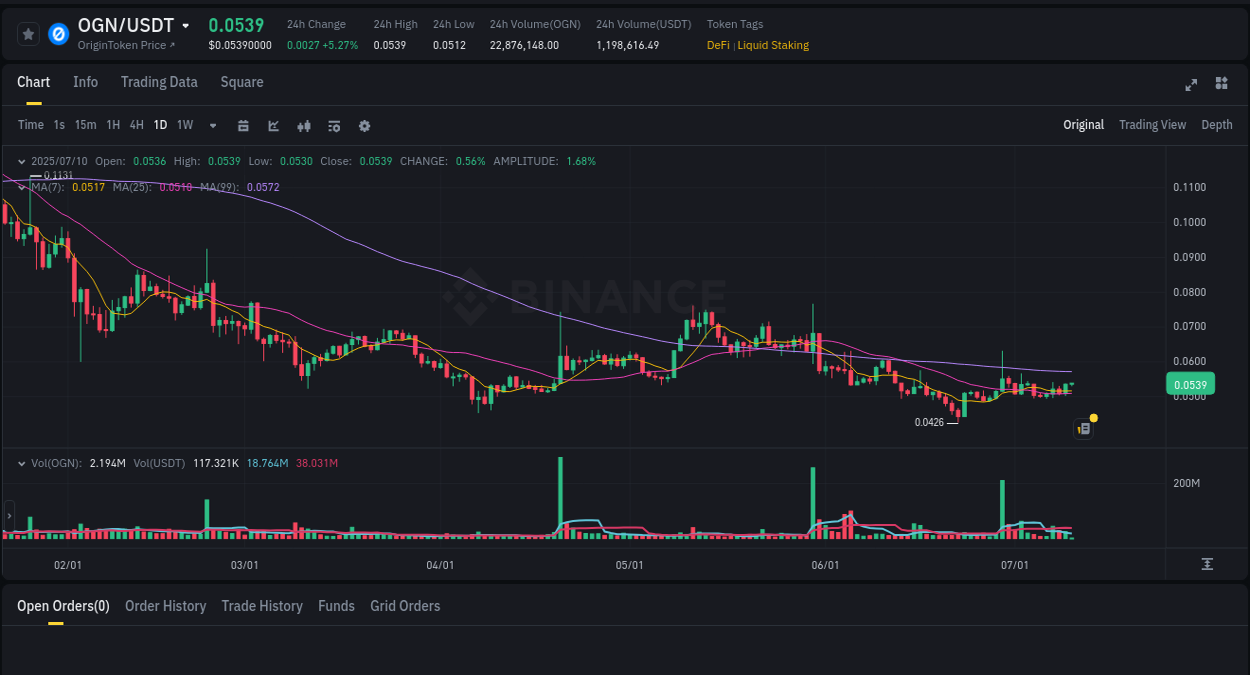Expand the MA indicator settings row

22,187
